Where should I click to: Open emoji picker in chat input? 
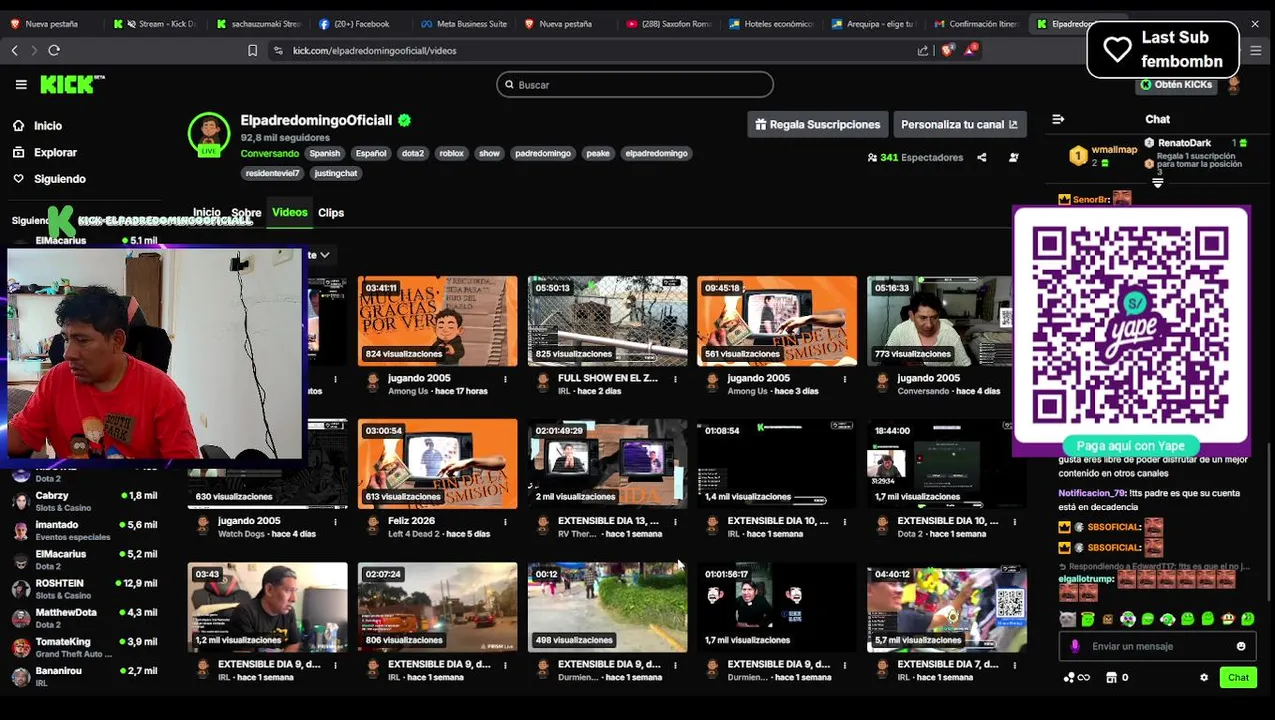[x=1241, y=647]
